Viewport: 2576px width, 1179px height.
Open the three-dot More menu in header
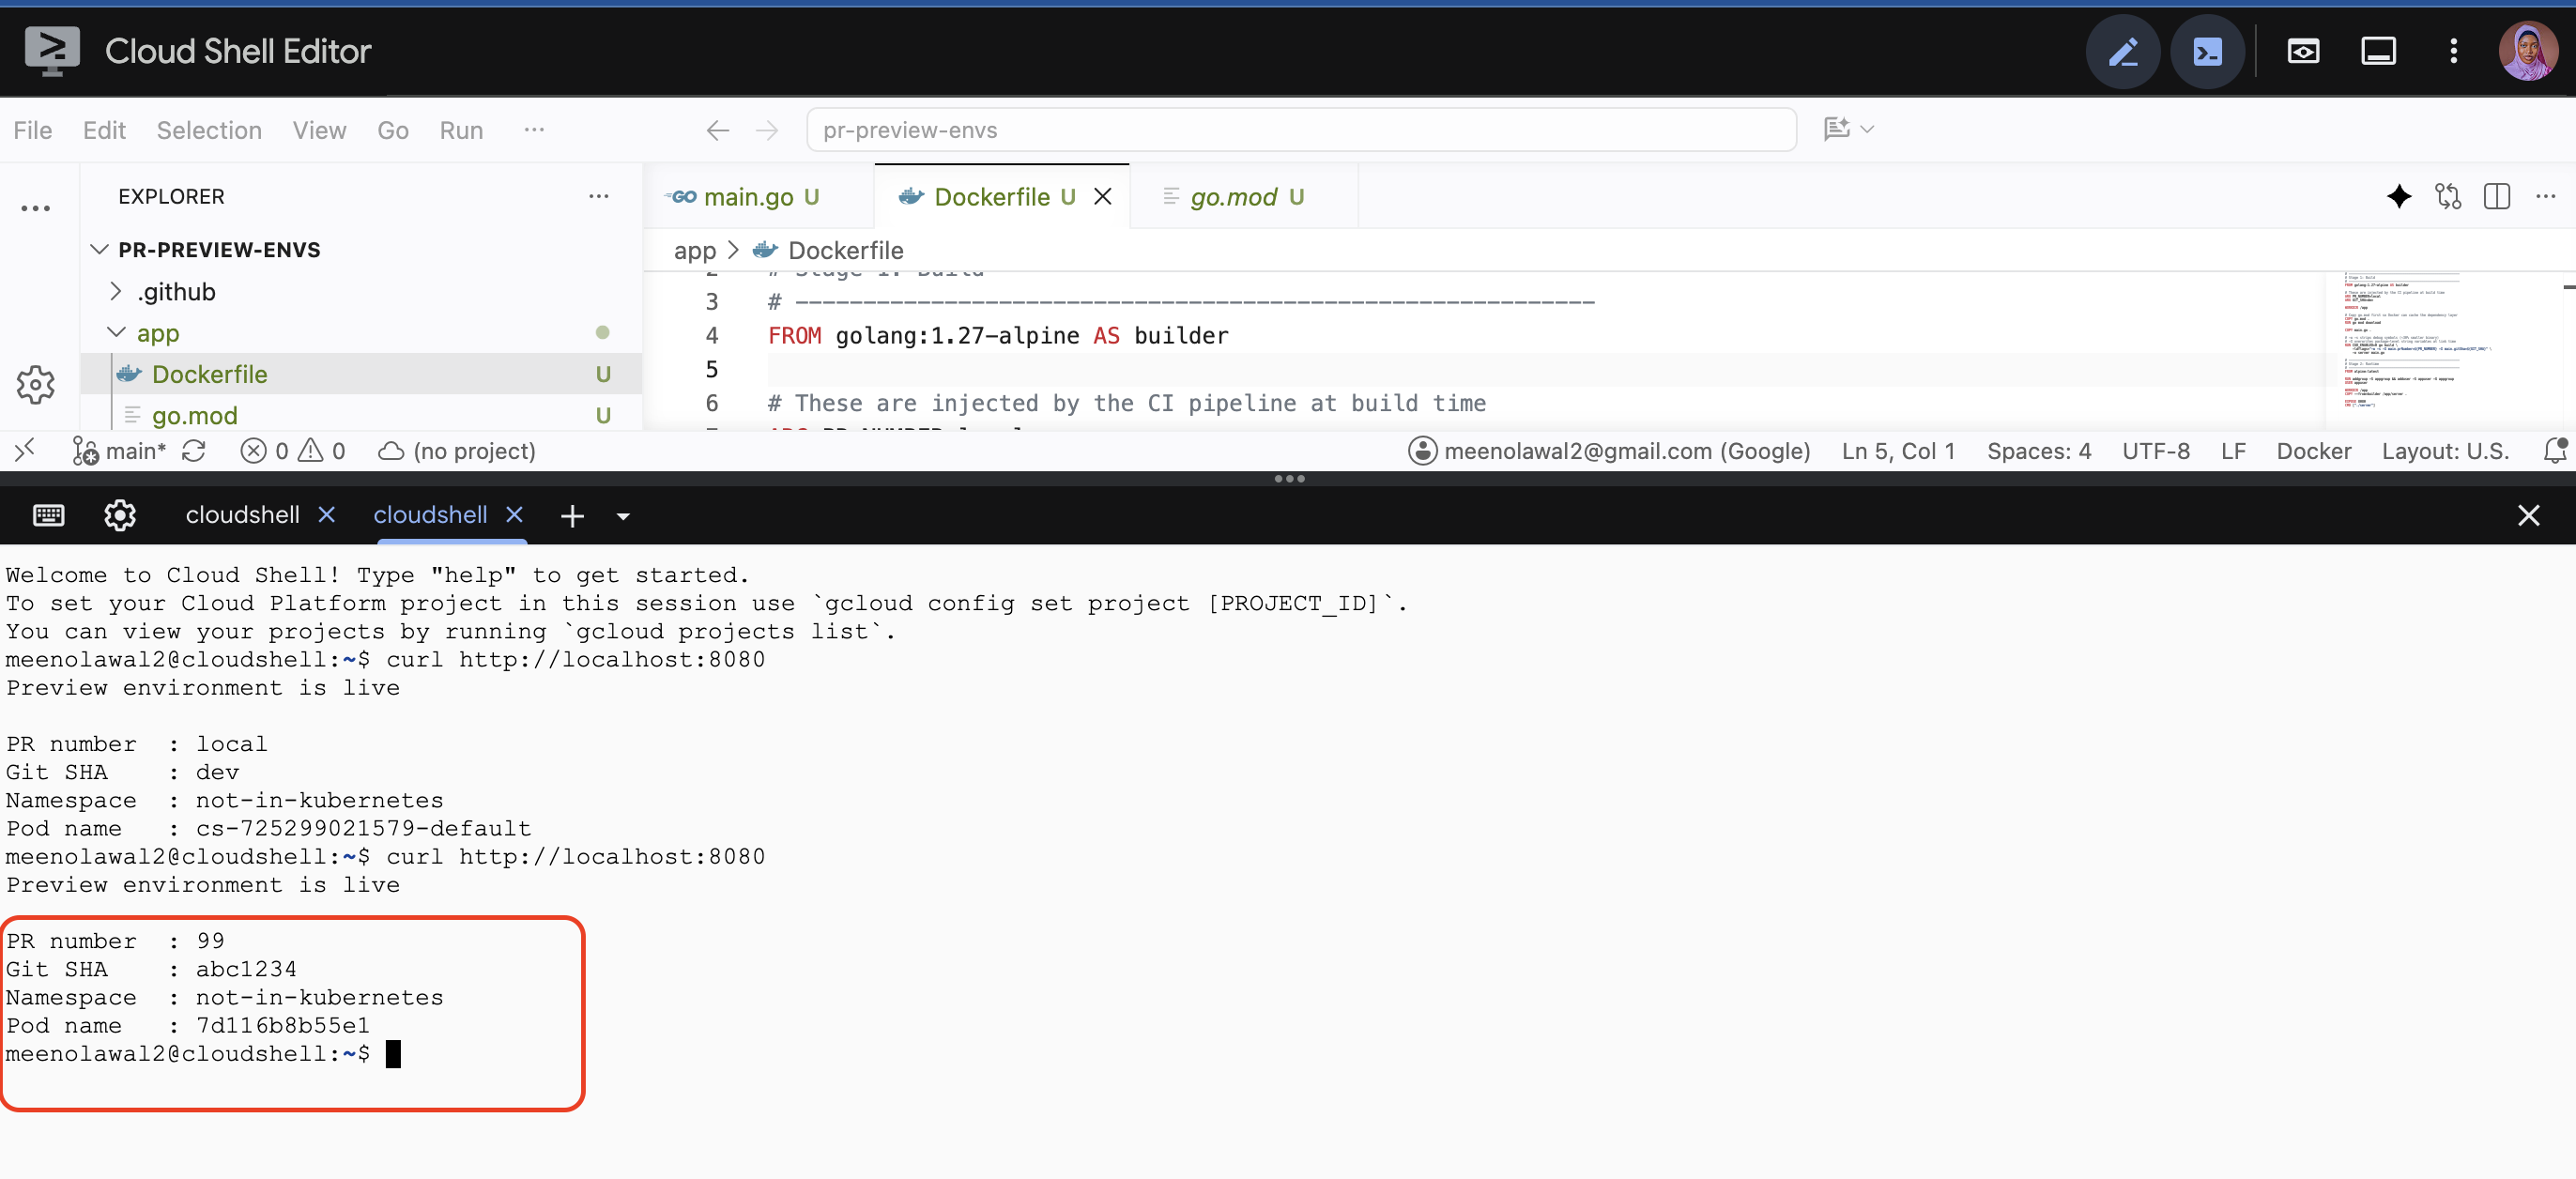tap(2453, 51)
